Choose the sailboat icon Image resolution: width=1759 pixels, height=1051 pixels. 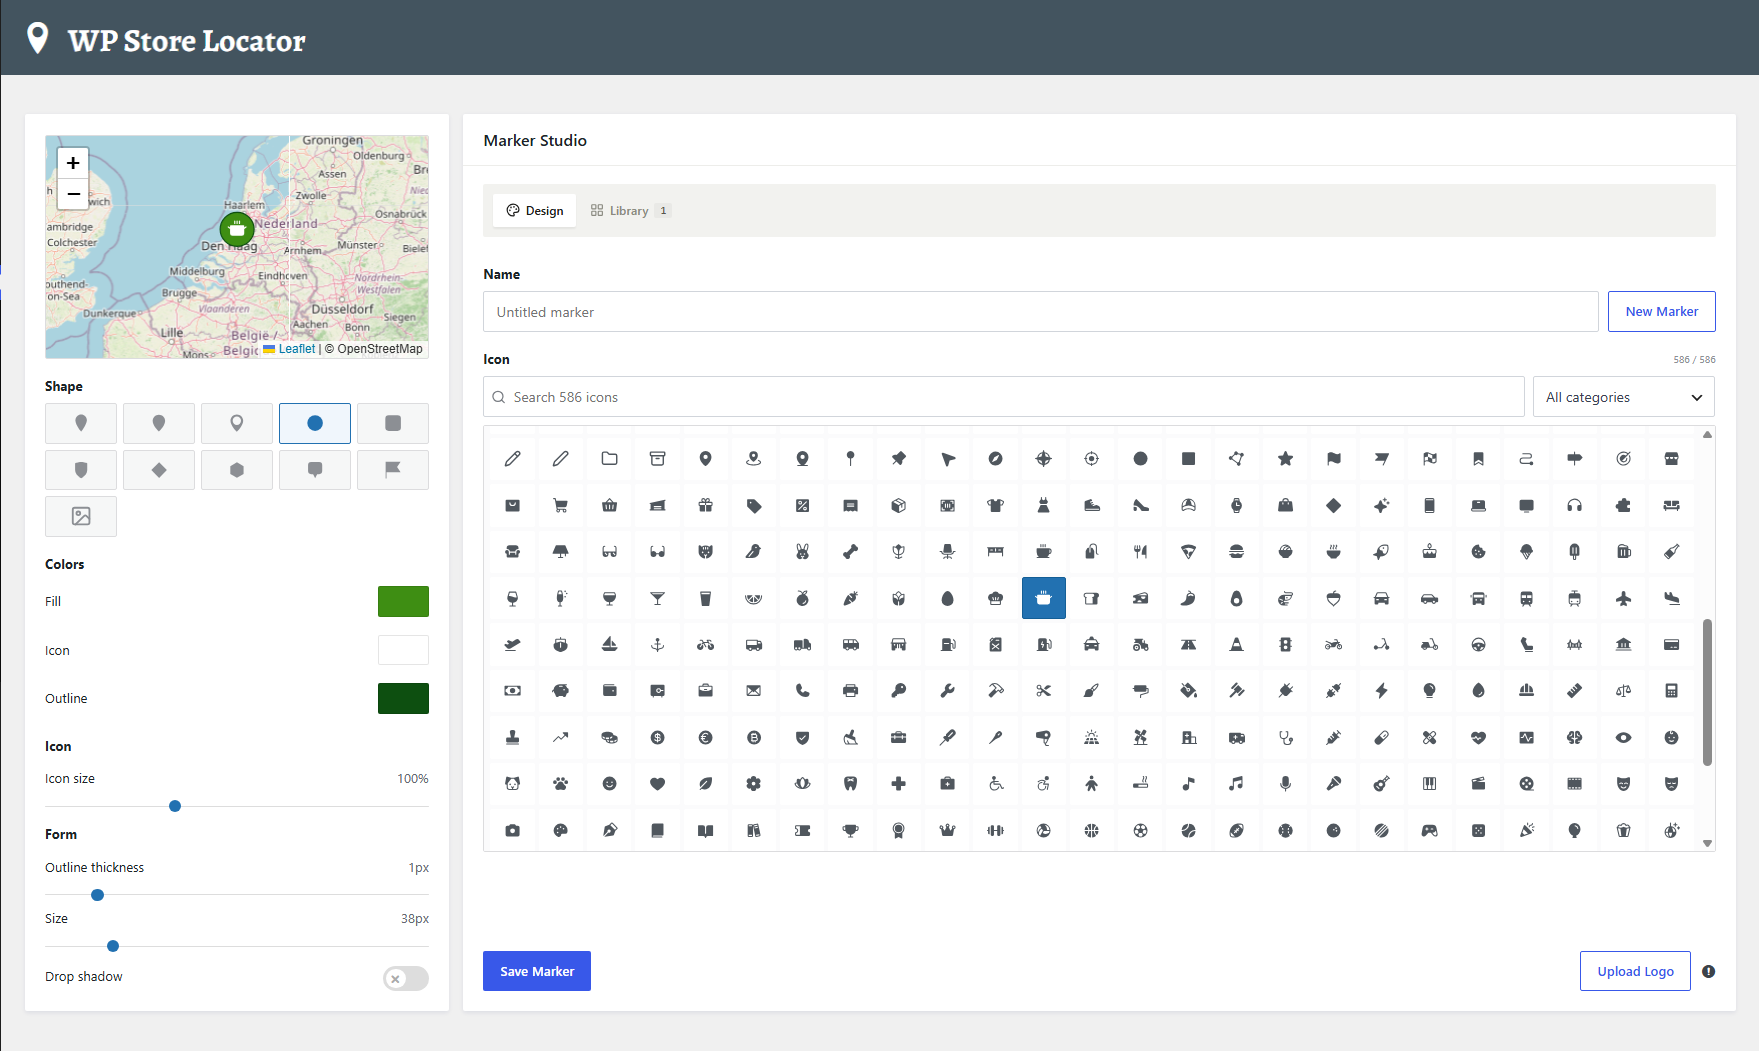pyautogui.click(x=609, y=644)
